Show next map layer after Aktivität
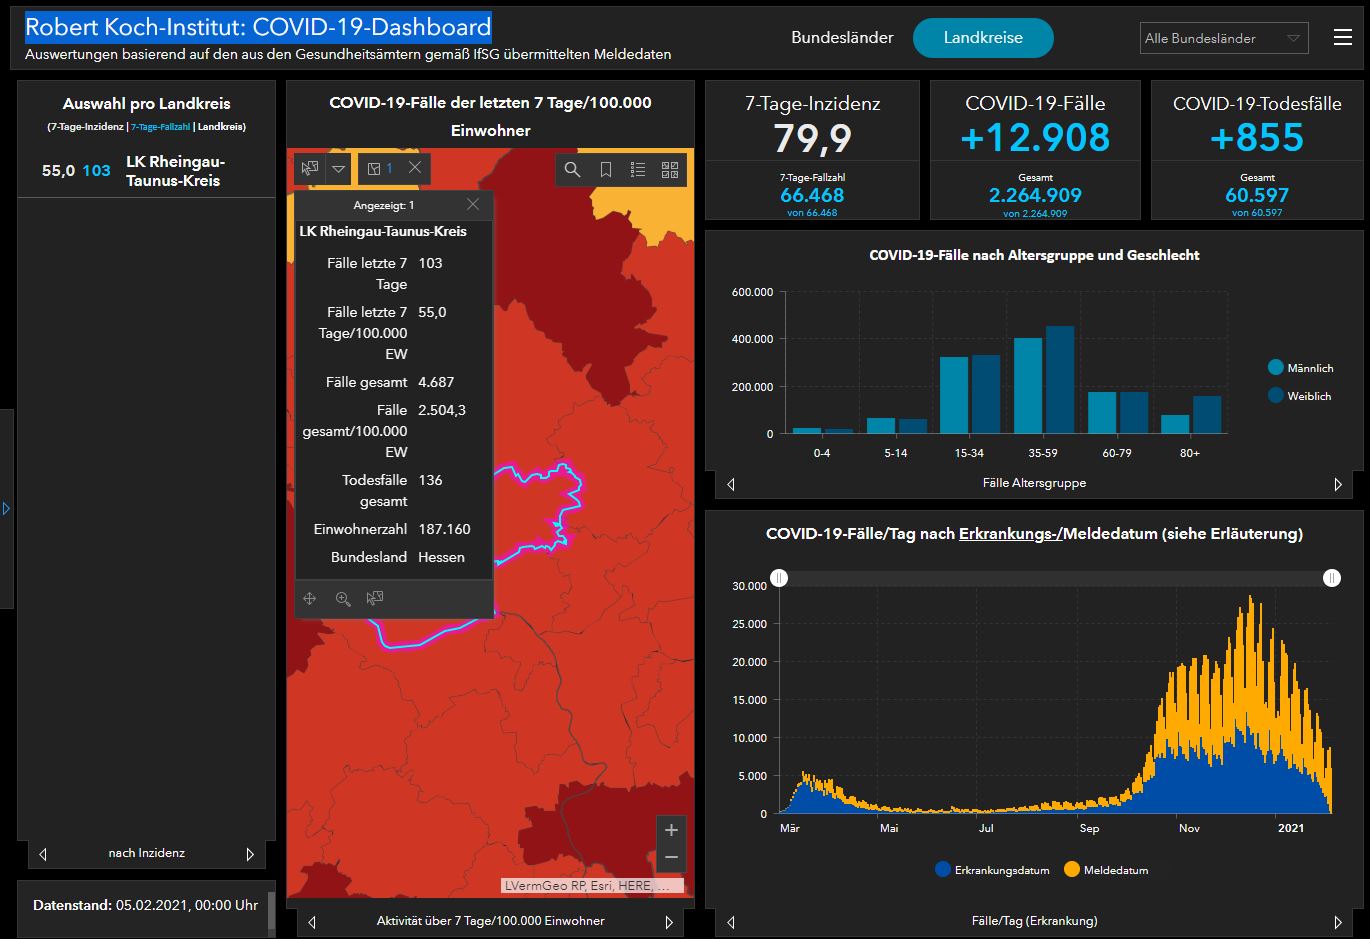Image resolution: width=1370 pixels, height=939 pixels. (x=669, y=922)
